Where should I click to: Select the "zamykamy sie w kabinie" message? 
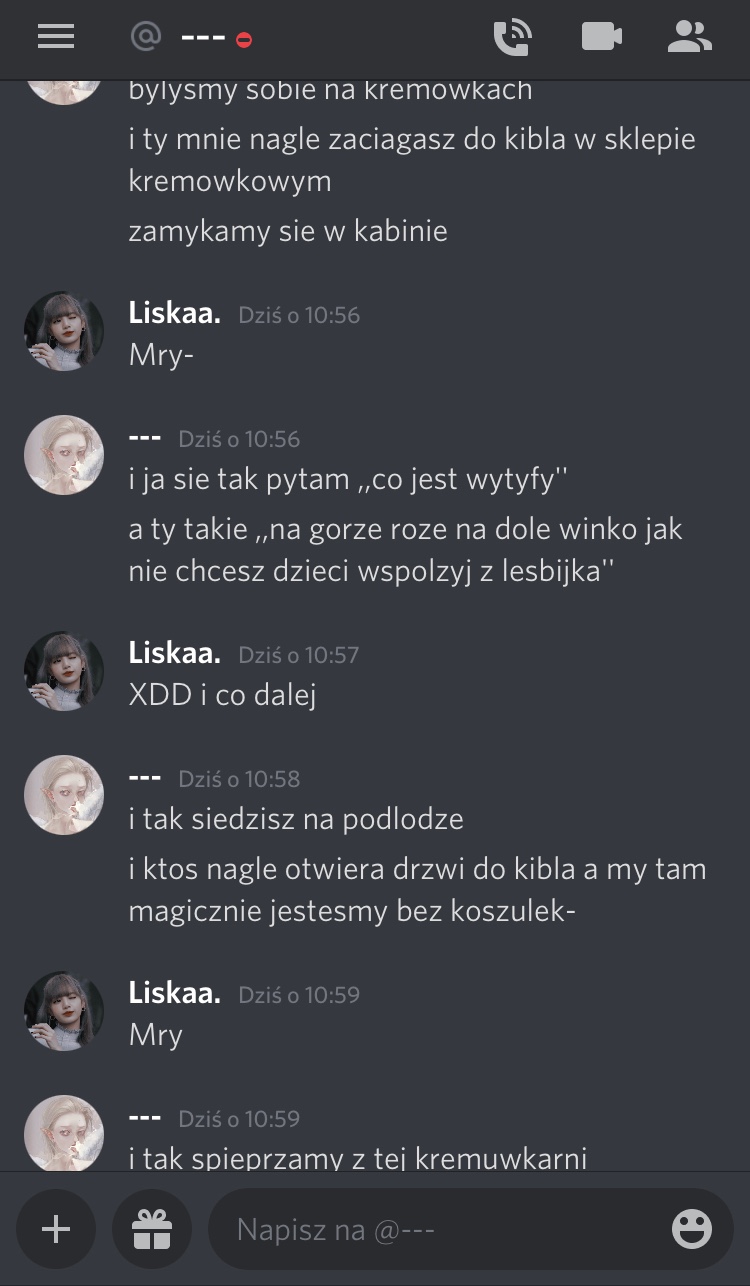click(288, 231)
